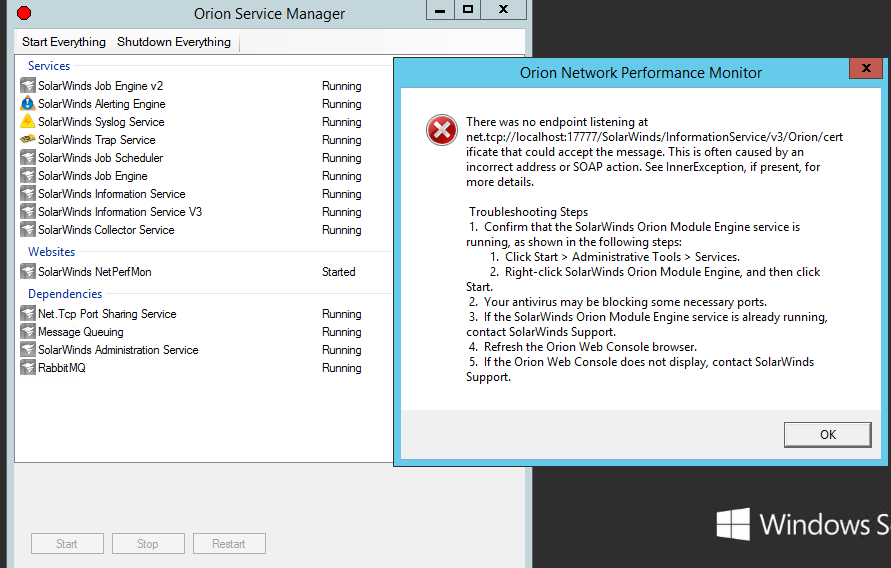891x568 pixels.
Task: Click the Net.Tcp Port Sharing Service icon
Action: pyautogui.click(x=27, y=314)
